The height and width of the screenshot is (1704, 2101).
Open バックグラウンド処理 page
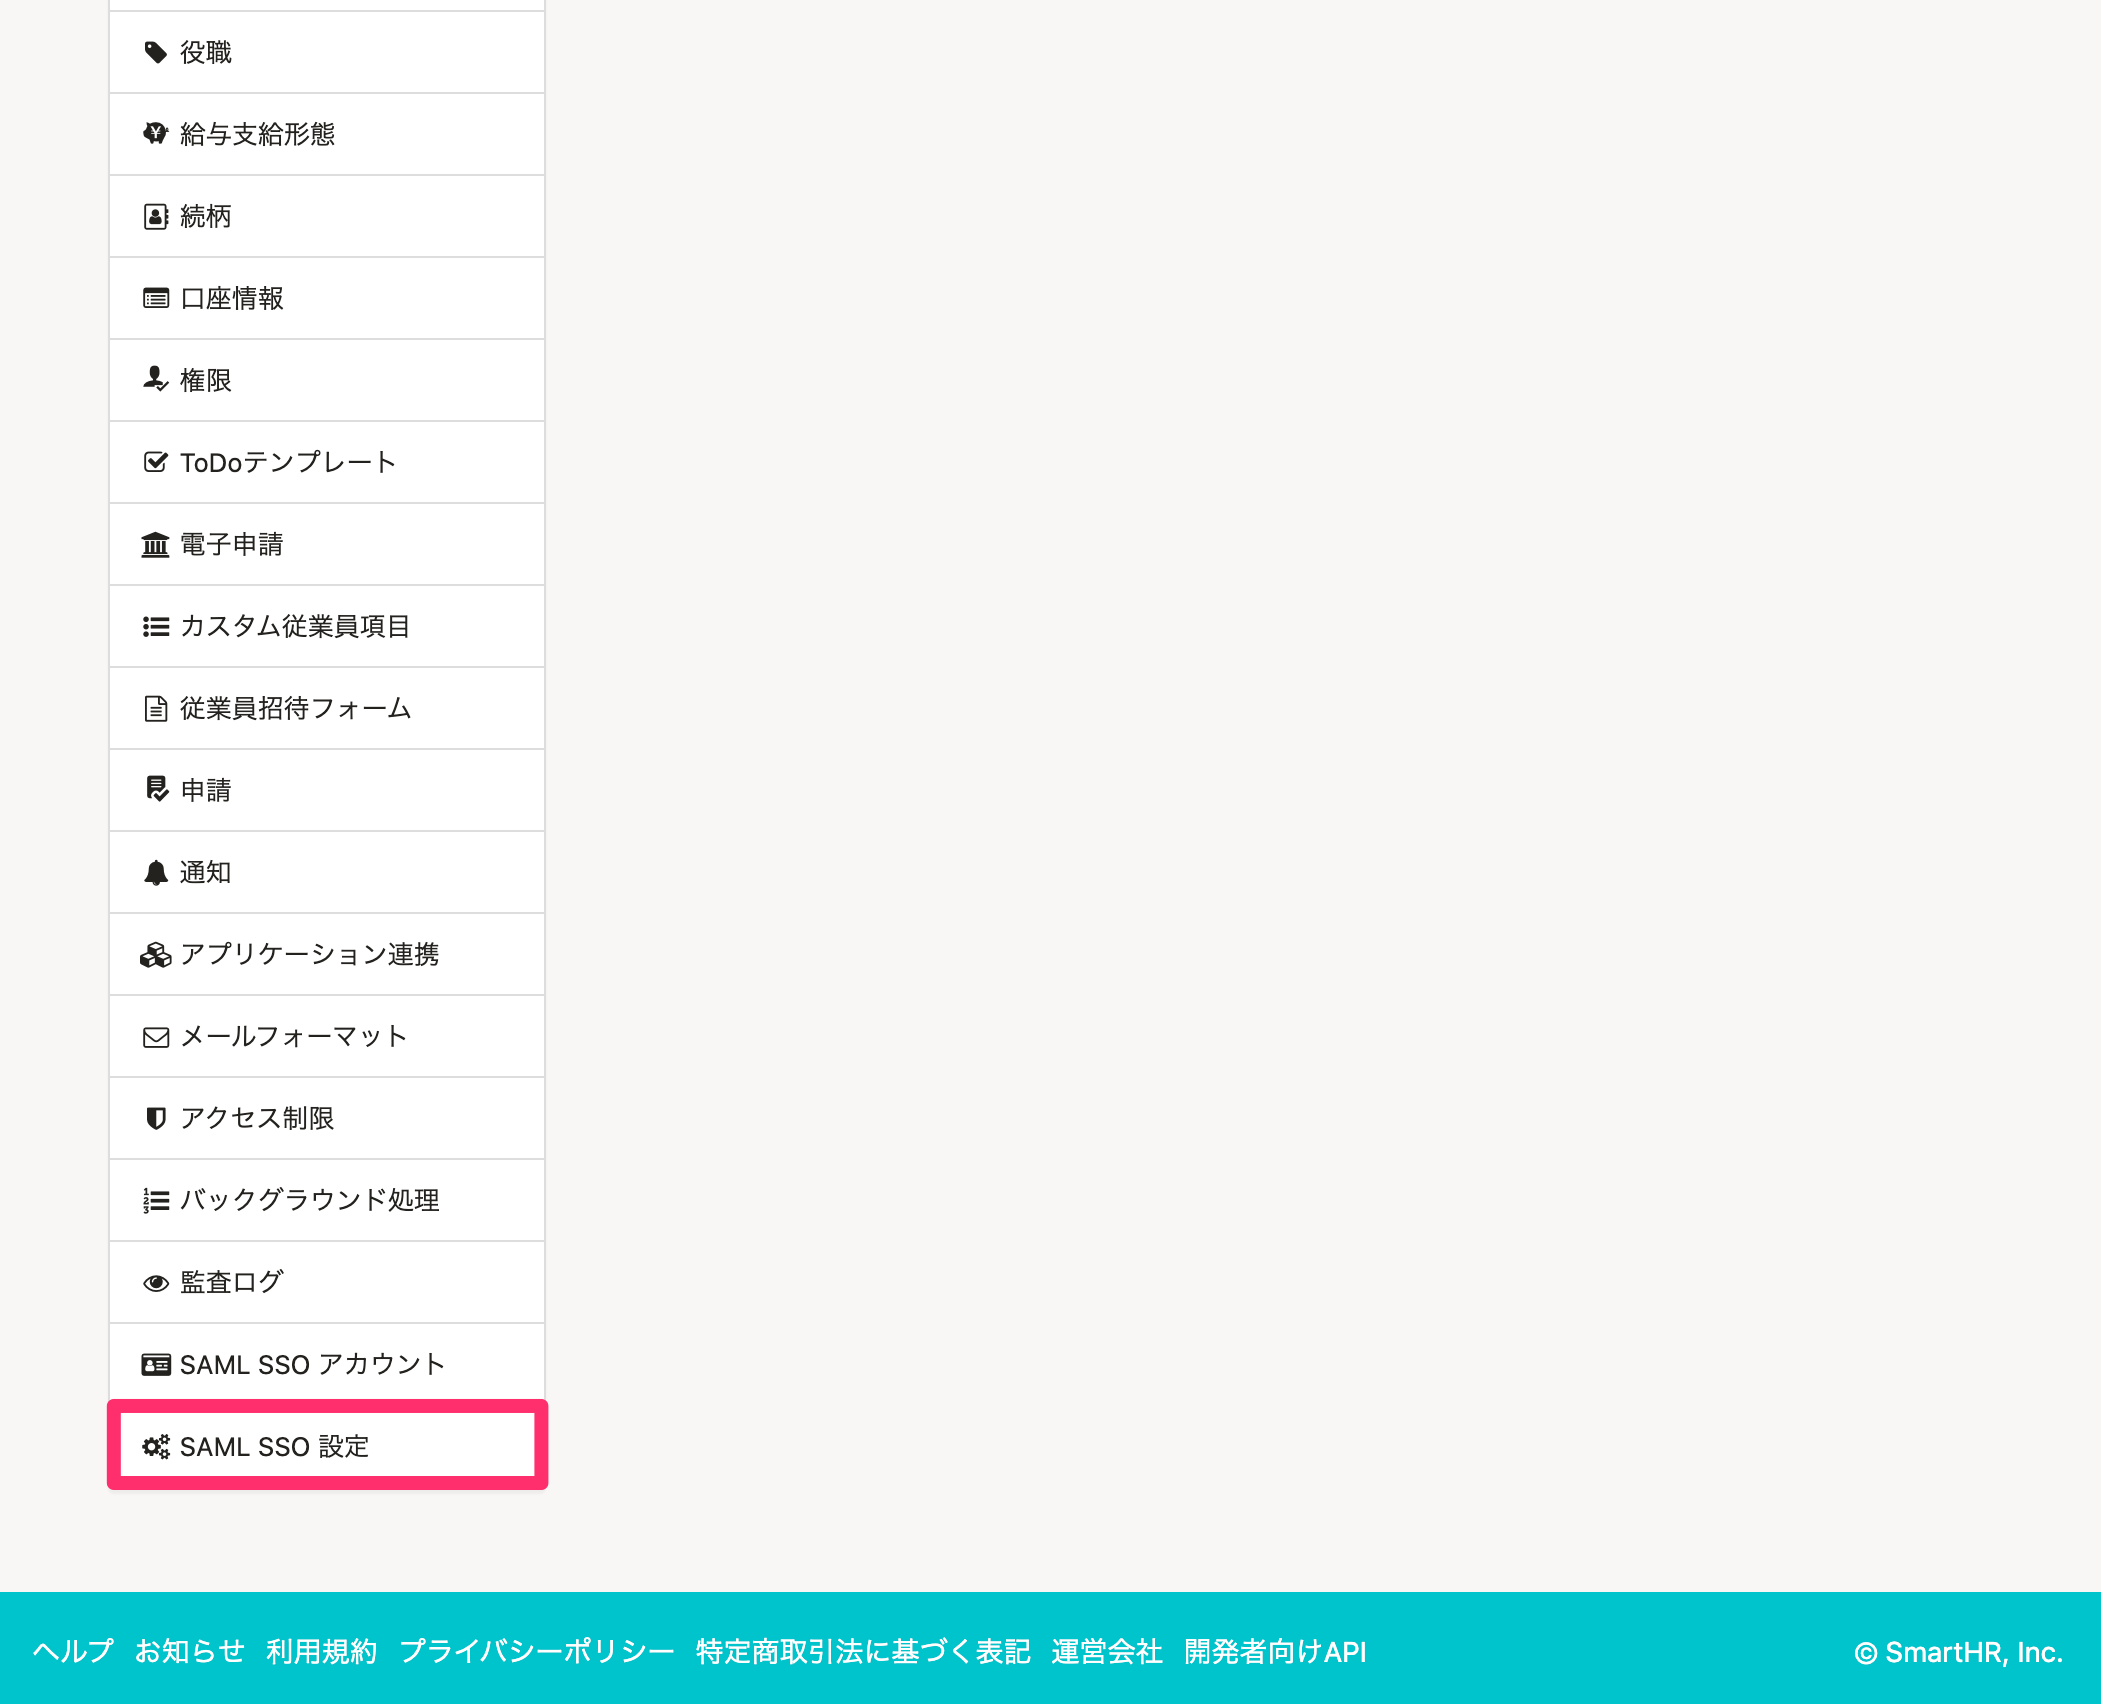tap(327, 1200)
